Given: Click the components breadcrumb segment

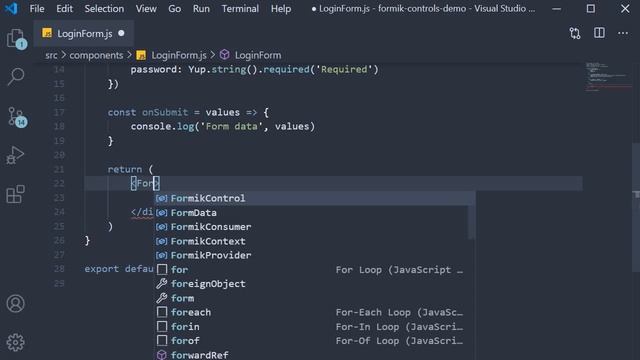Looking at the screenshot, I should tap(96, 55).
